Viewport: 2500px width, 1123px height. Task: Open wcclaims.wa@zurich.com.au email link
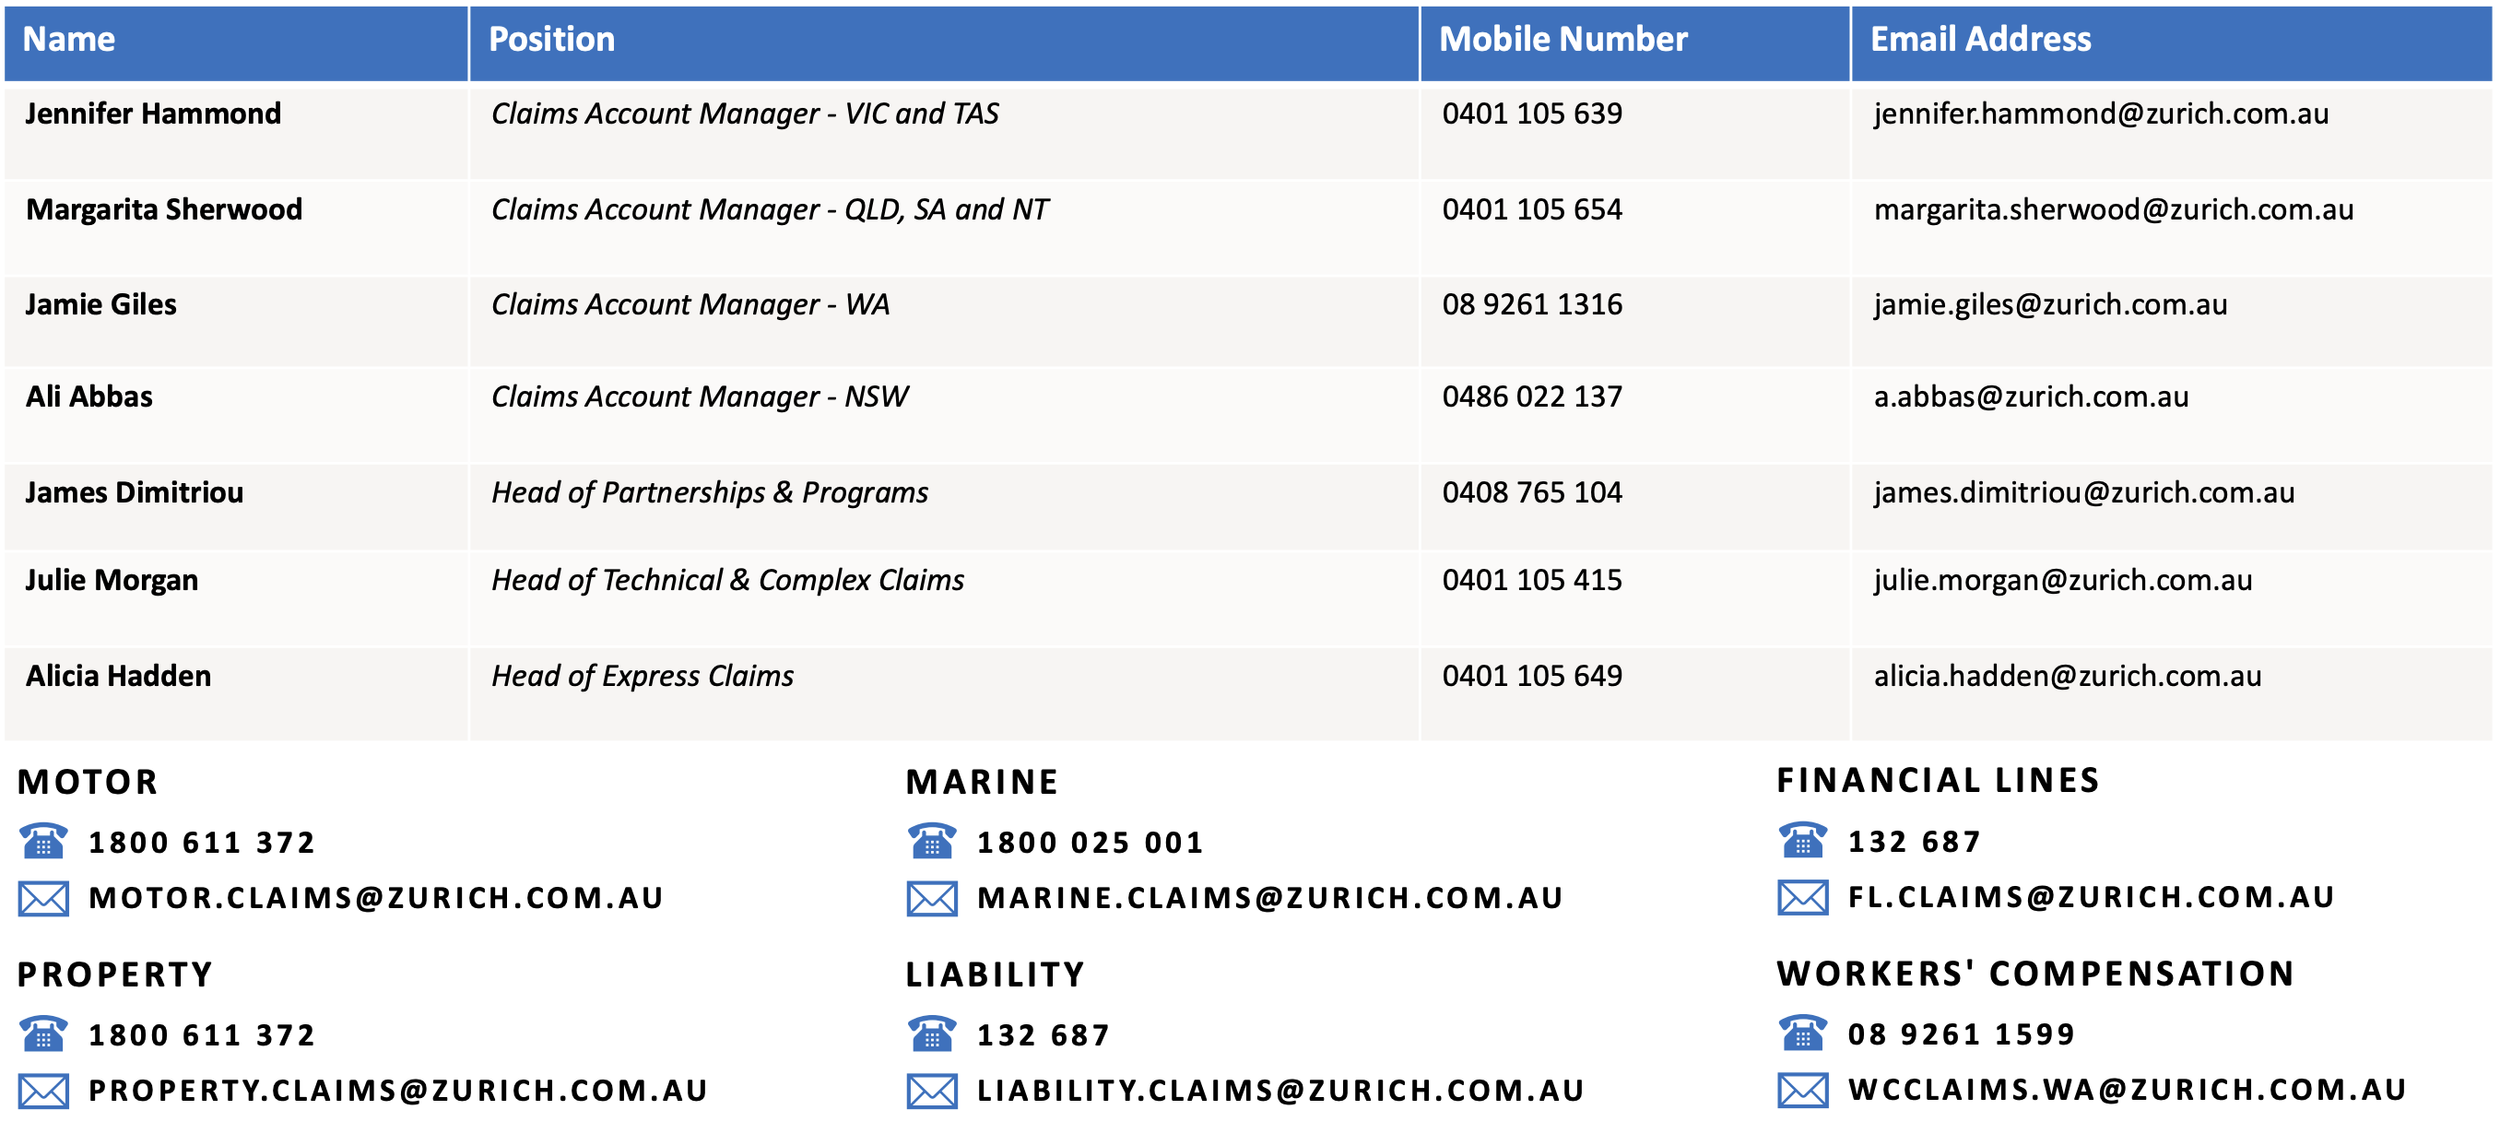[x=2127, y=1089]
